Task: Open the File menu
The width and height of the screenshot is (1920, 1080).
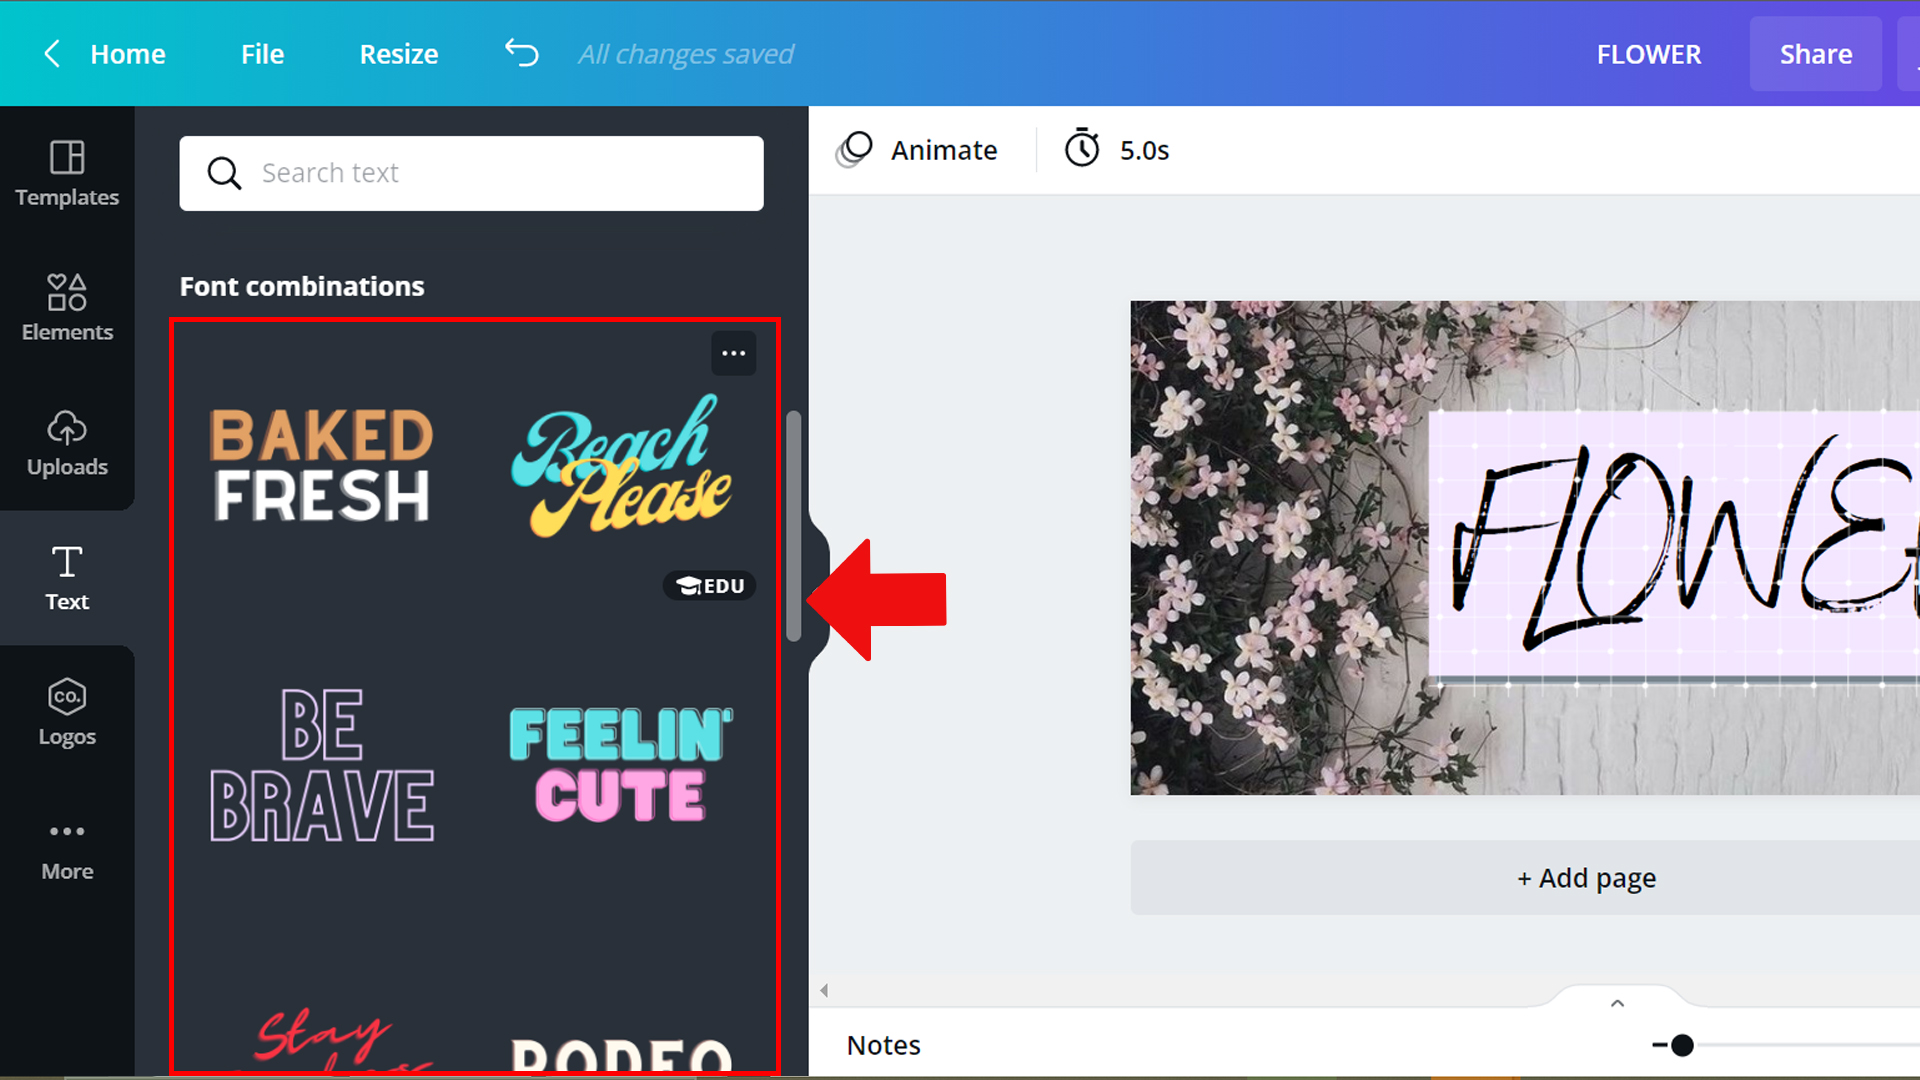Action: 262,53
